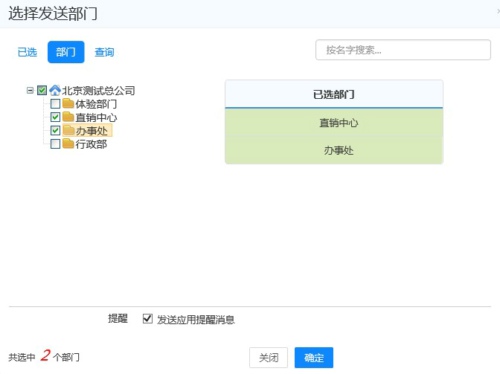Image resolution: width=500 pixels, height=374 pixels.
Task: Select the 直销中心 tree label
Action: [x=96, y=117]
